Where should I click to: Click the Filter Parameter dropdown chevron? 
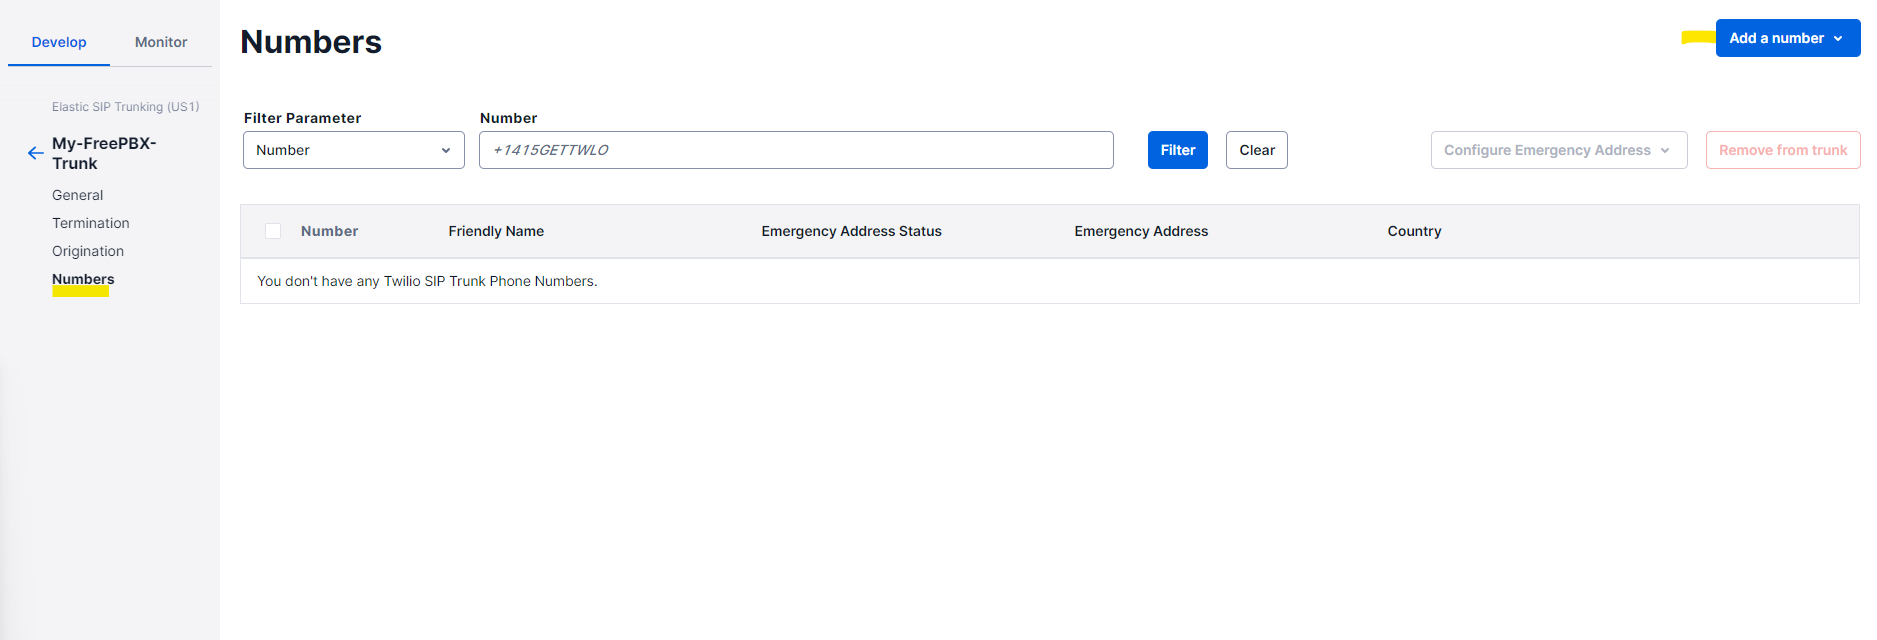(445, 150)
